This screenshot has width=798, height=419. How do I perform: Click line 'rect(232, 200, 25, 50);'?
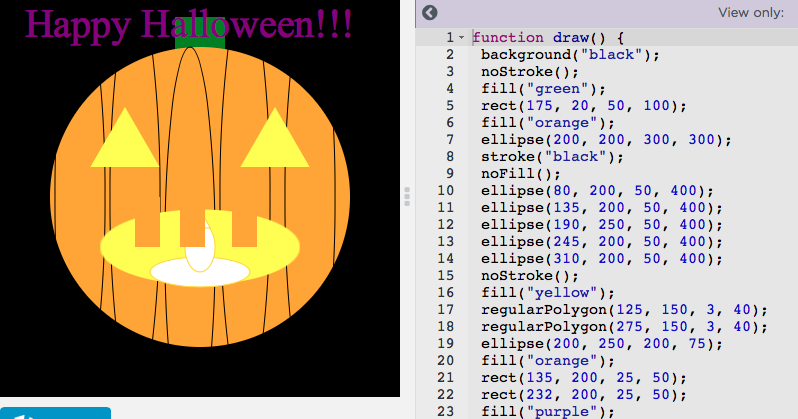tap(584, 395)
